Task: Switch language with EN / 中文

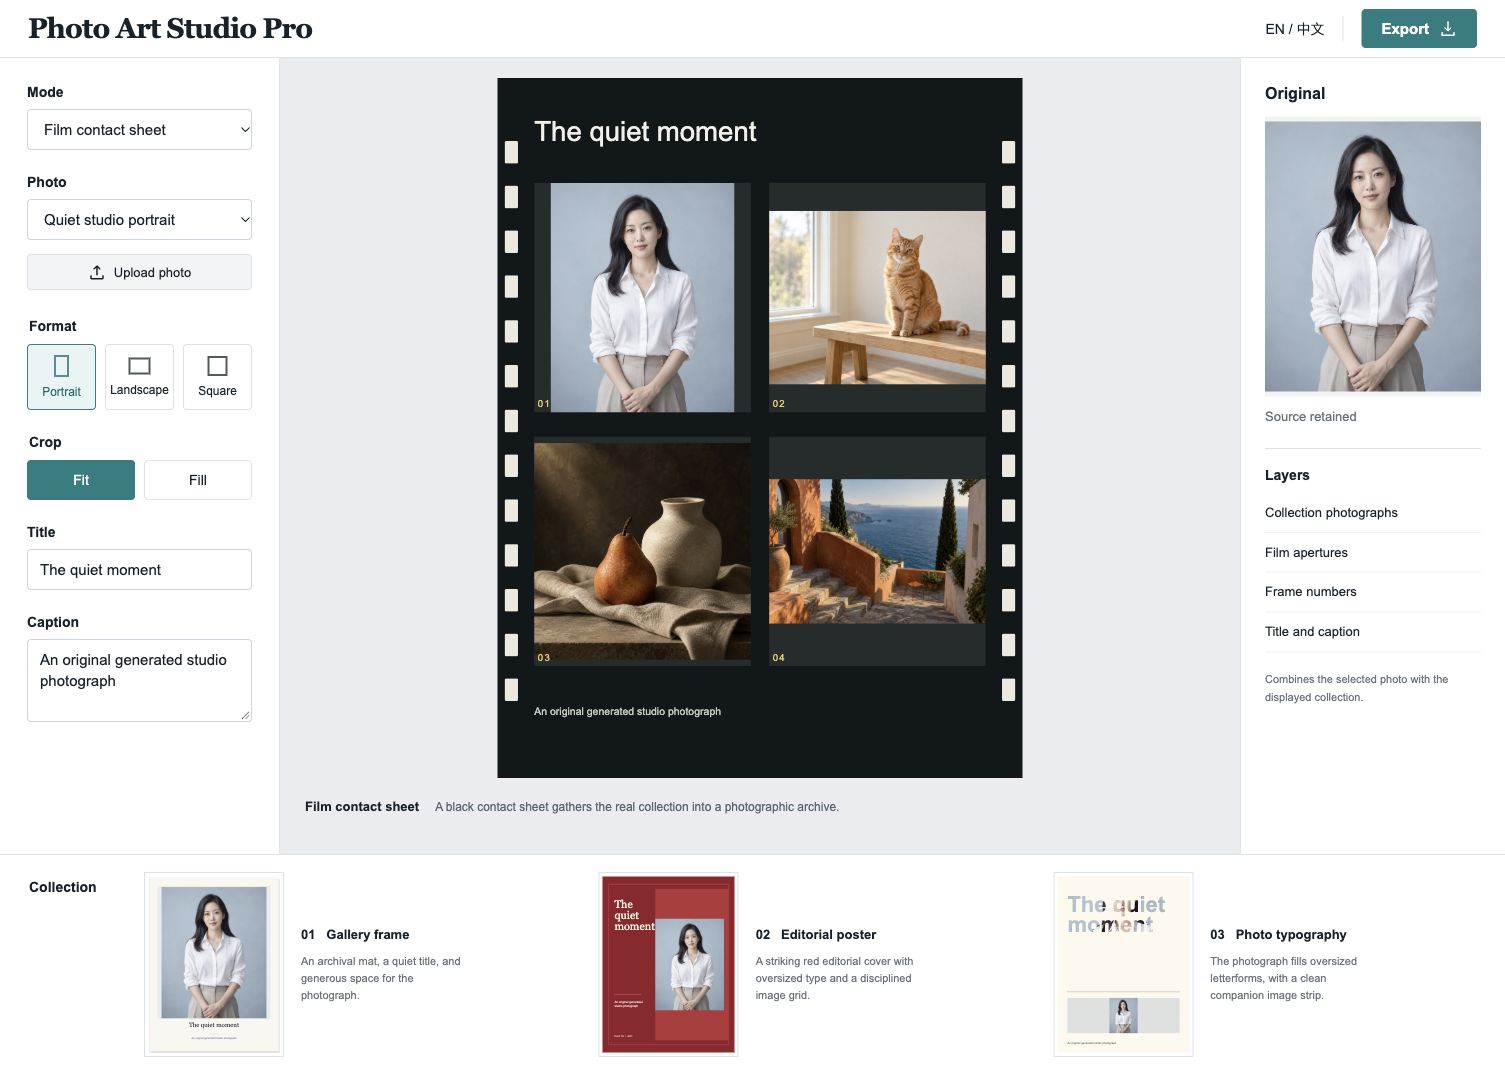Action: pyautogui.click(x=1294, y=29)
